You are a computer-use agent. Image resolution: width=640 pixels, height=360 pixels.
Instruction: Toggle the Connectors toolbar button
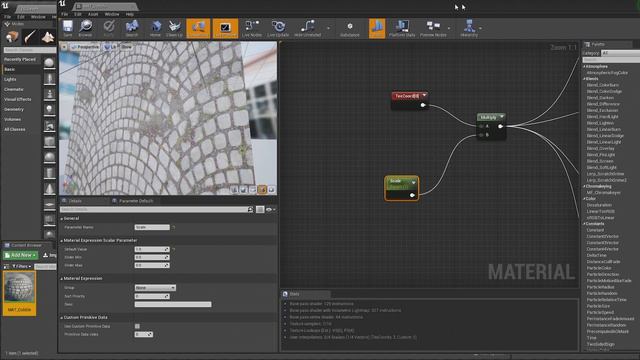point(198,28)
